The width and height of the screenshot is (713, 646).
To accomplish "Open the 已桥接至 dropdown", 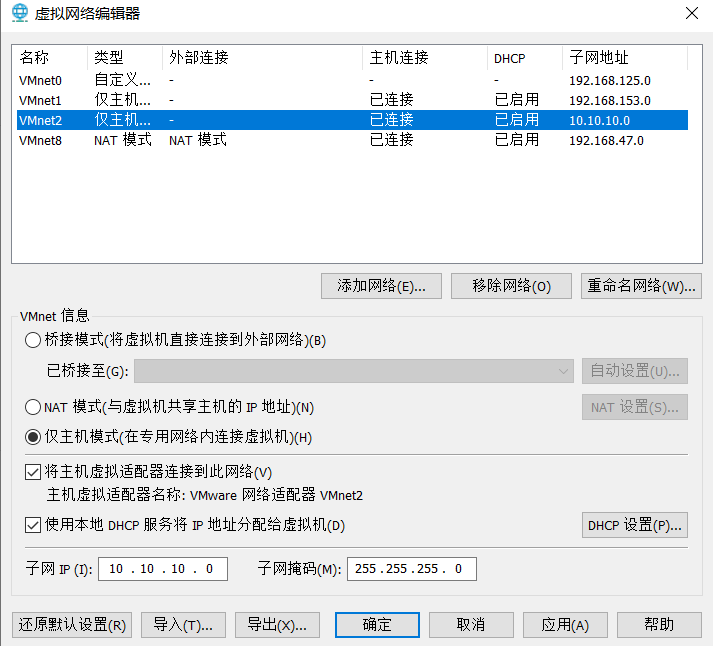I will 354,371.
